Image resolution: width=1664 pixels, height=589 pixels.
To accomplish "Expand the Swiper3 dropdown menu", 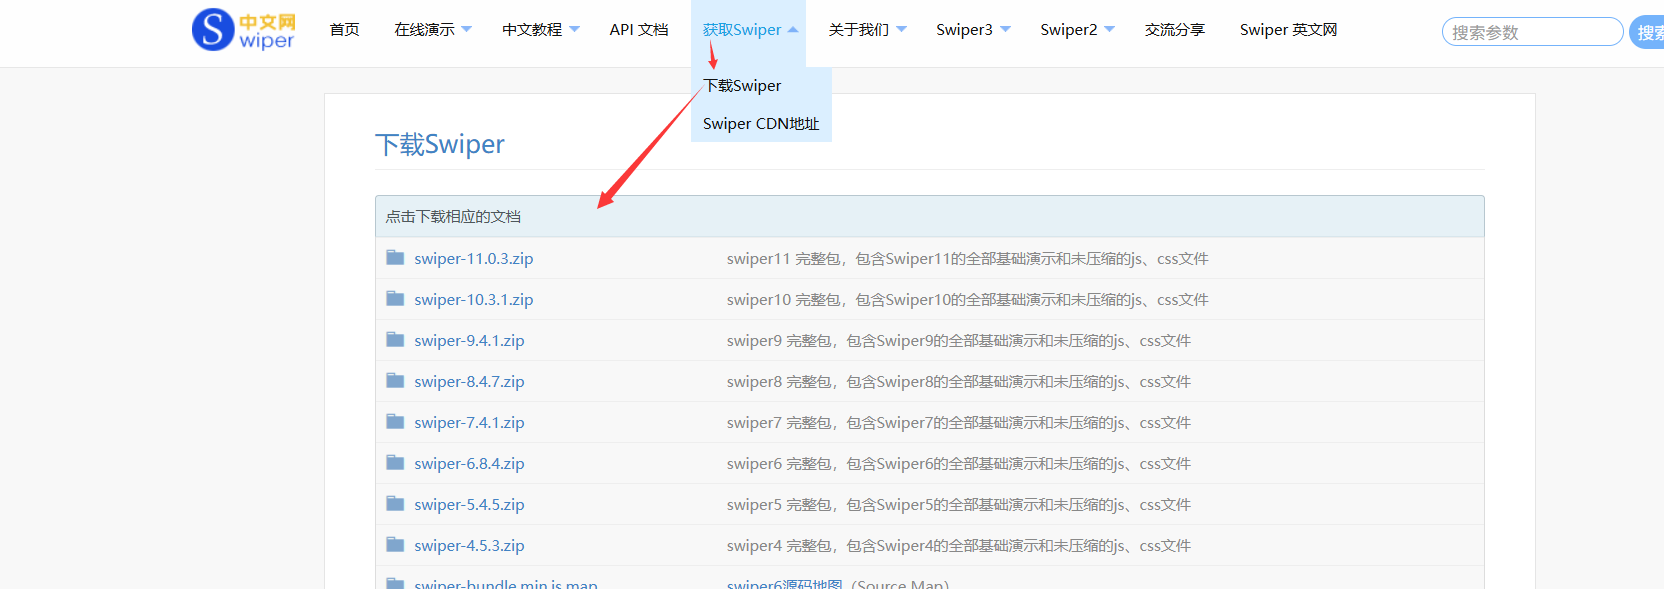I will tap(973, 30).
